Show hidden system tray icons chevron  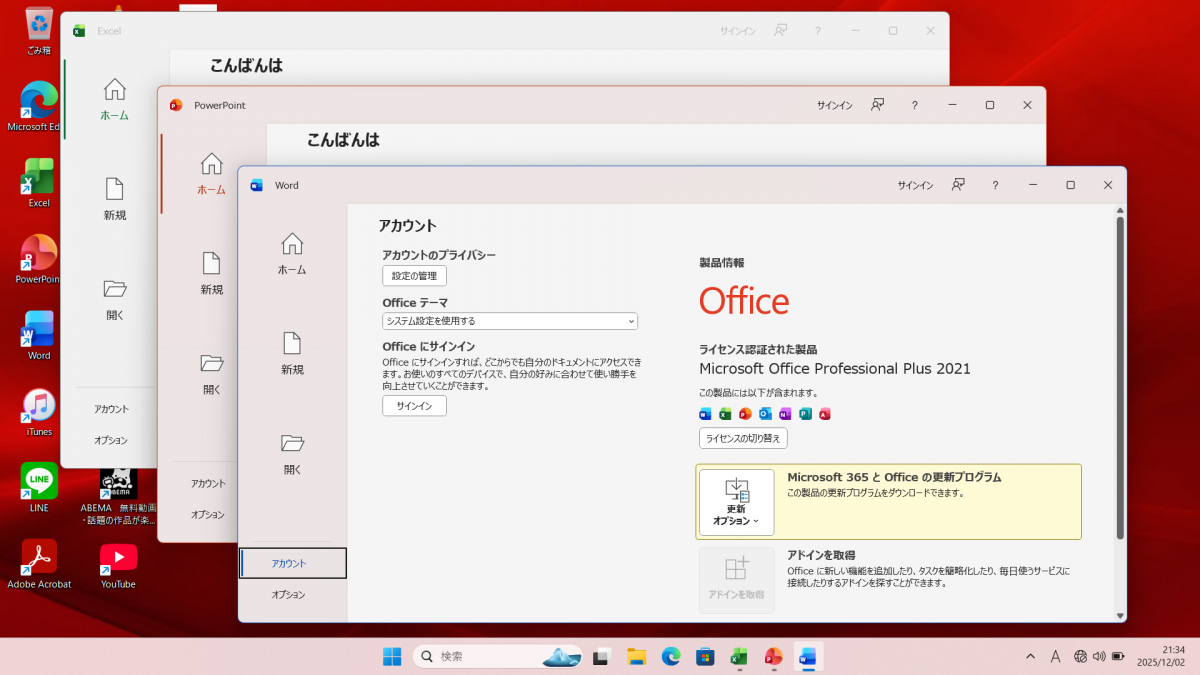tap(1031, 657)
